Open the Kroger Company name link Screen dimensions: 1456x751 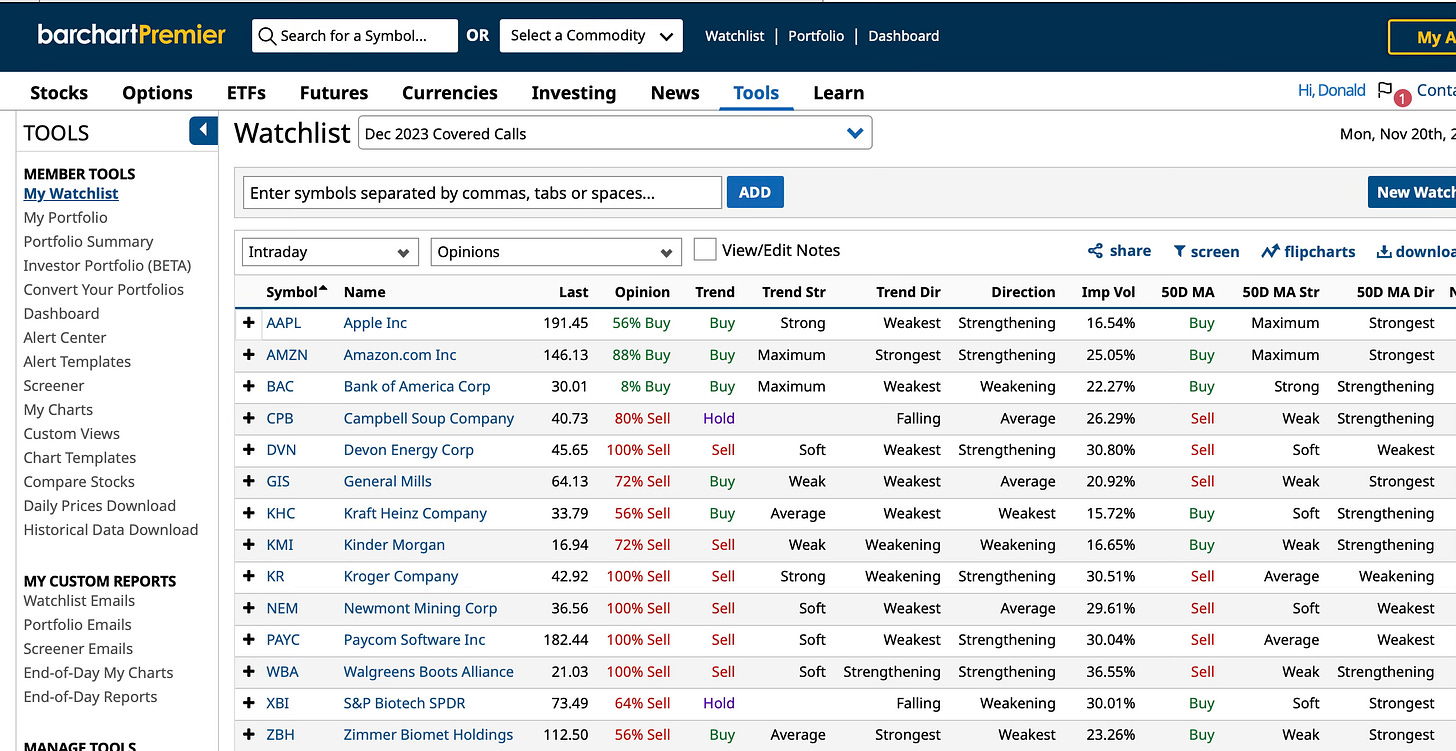tap(401, 576)
